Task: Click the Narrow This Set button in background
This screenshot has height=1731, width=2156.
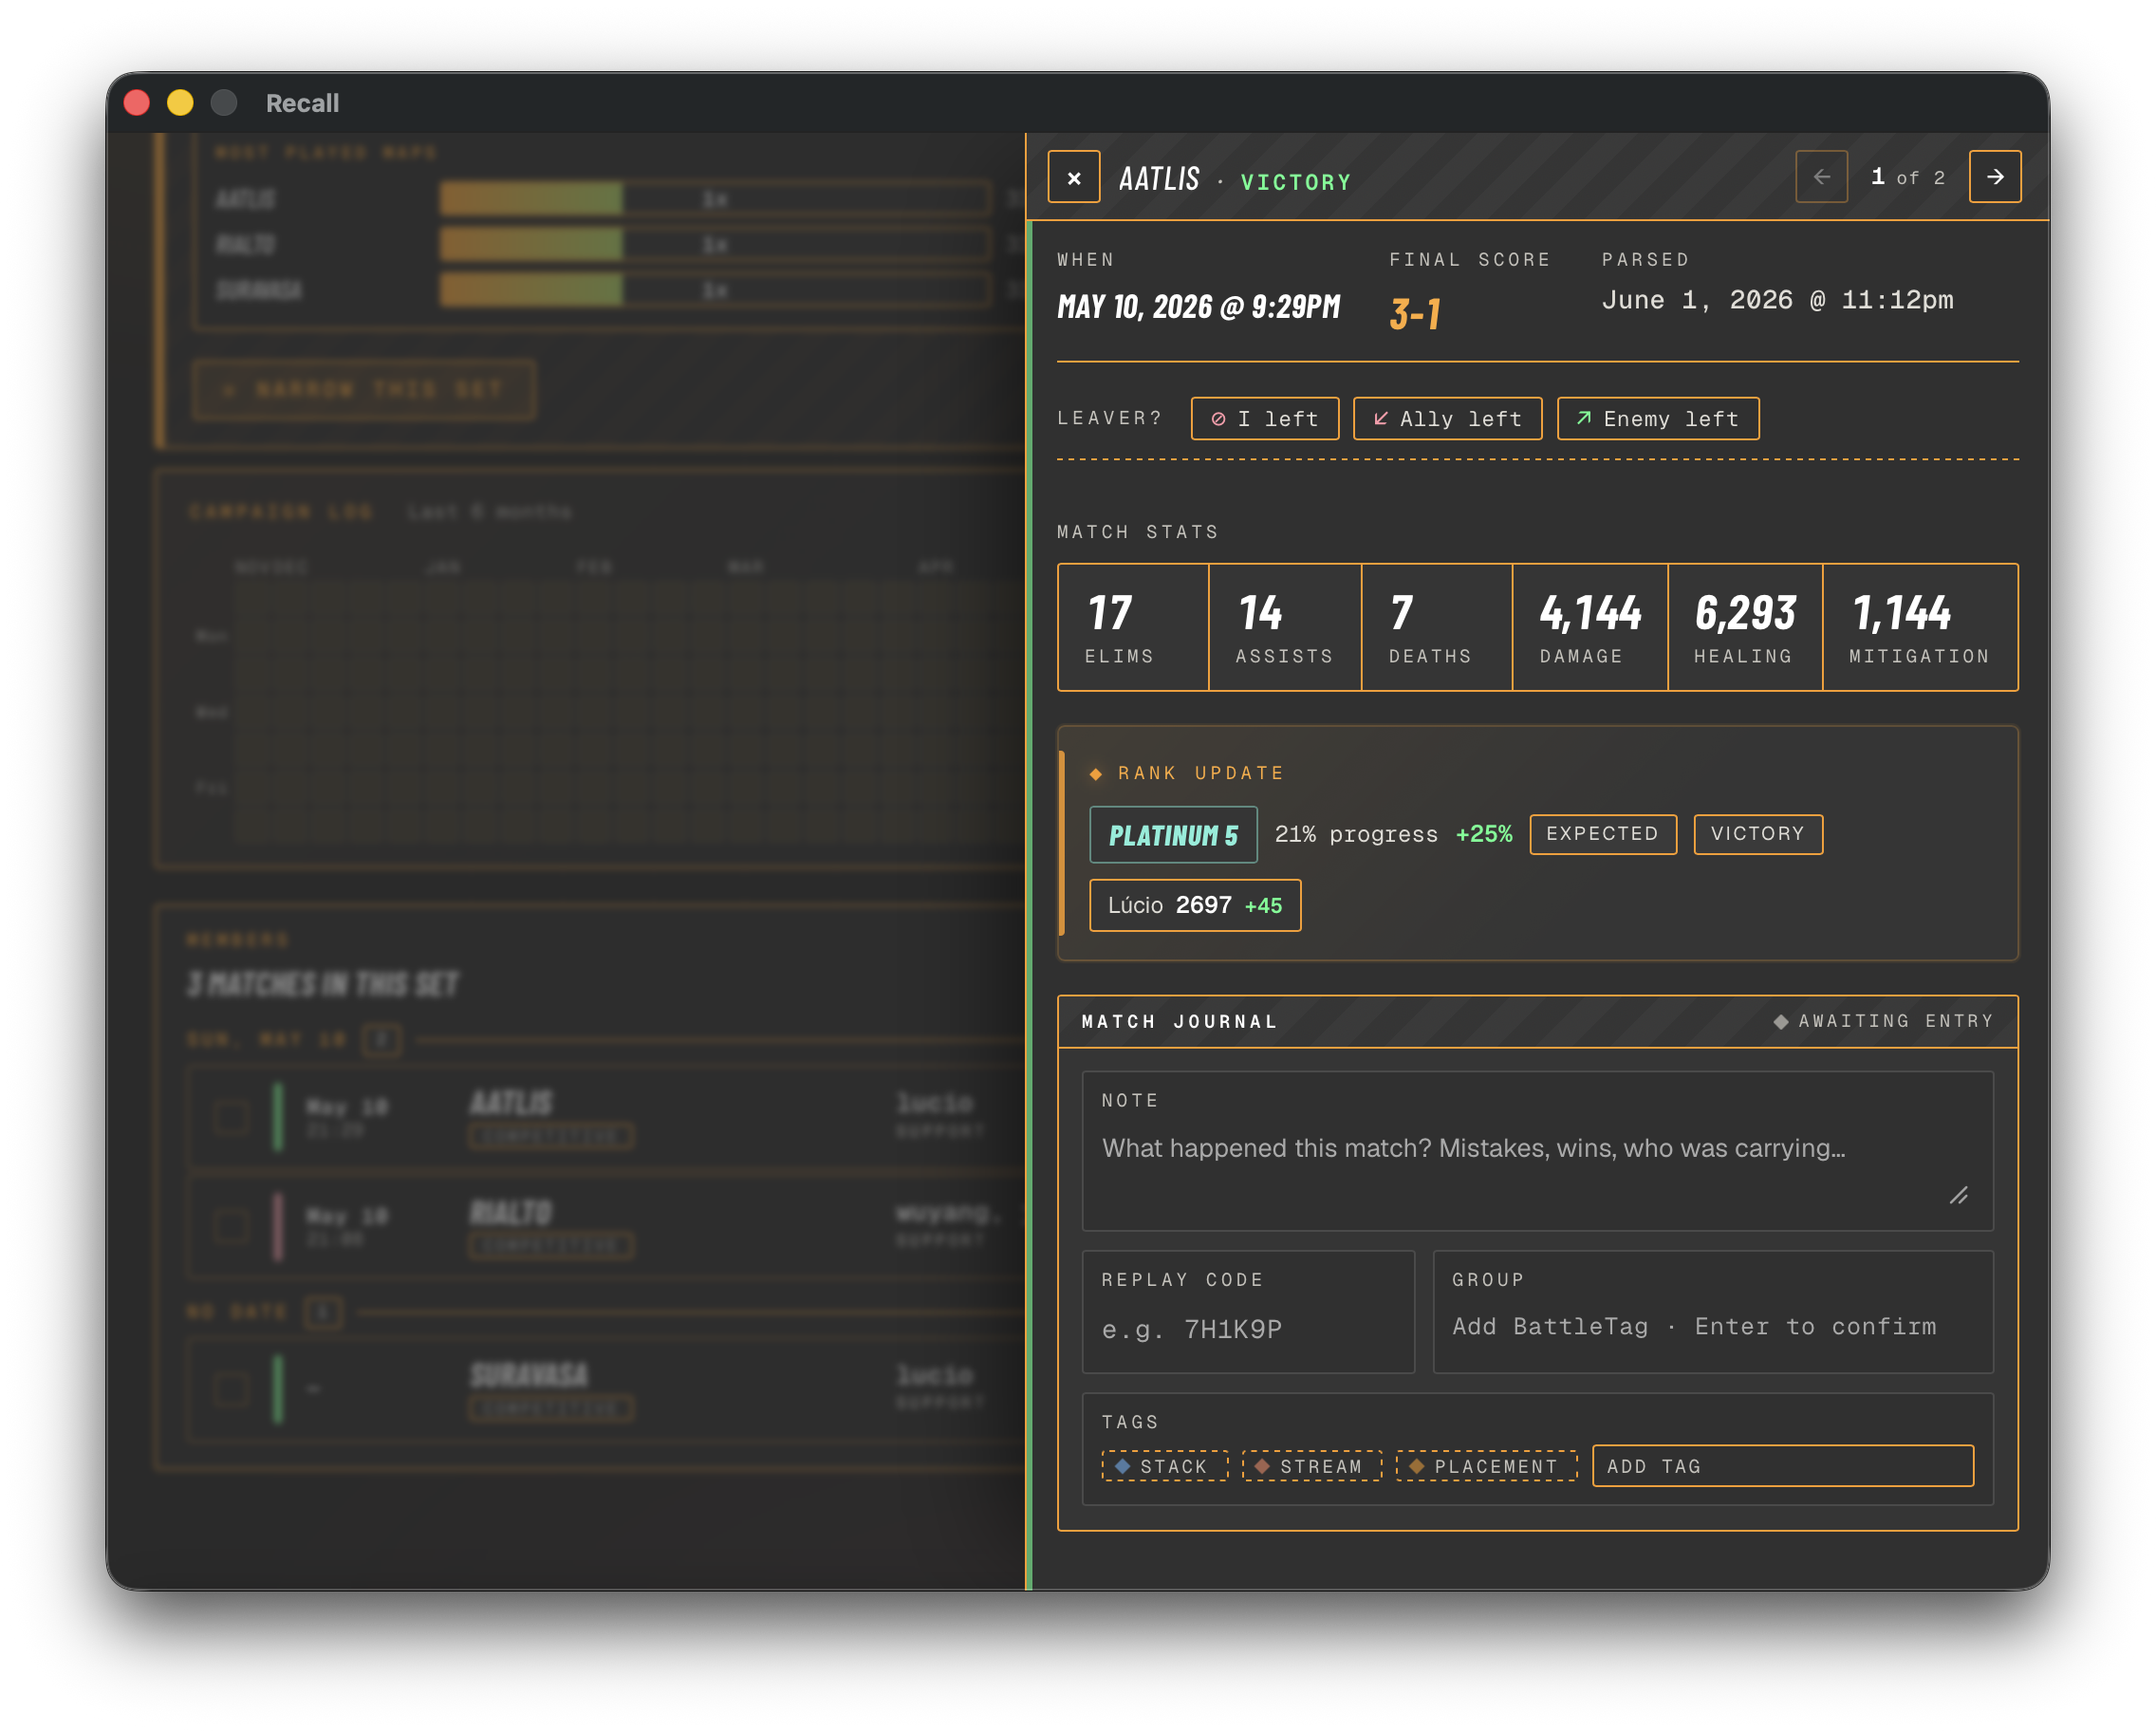Action: [x=364, y=390]
